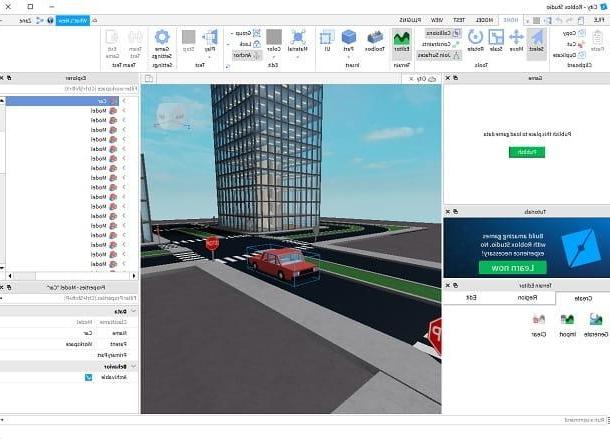This screenshot has width=610, height=439.
Task: Open the Edit tab in Terrain Editor
Action: click(x=472, y=298)
